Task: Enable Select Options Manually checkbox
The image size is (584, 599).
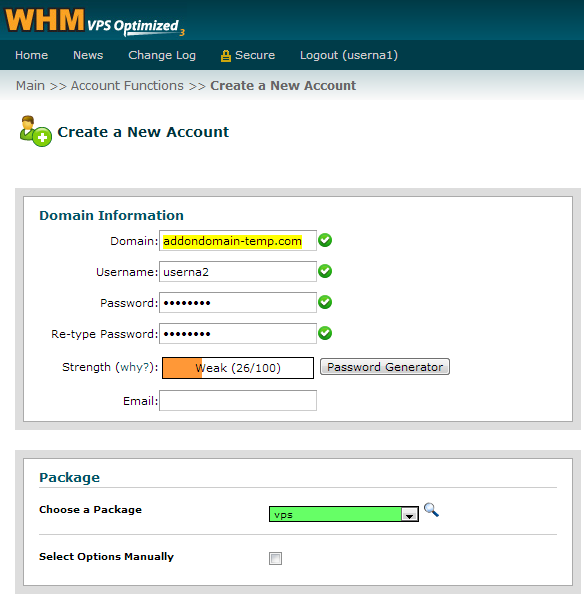Action: pos(275,558)
